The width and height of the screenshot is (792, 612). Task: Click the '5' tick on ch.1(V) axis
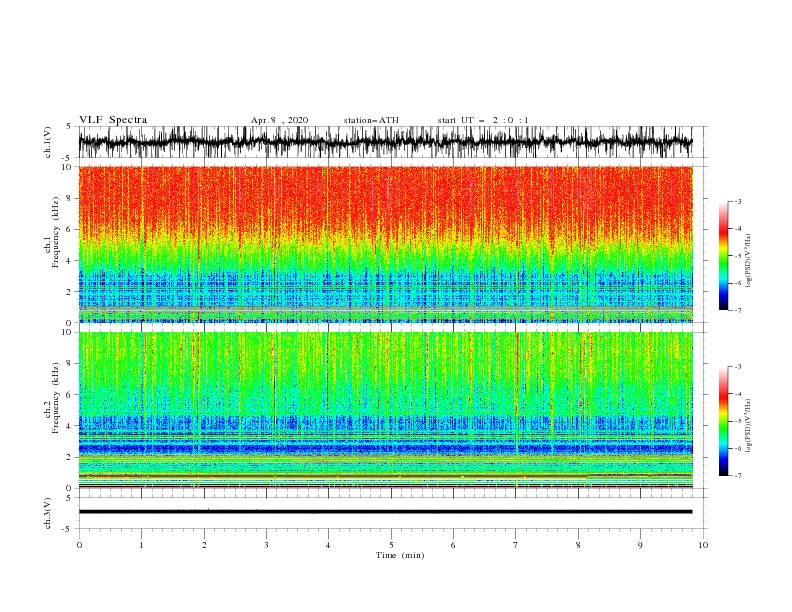[x=69, y=126]
